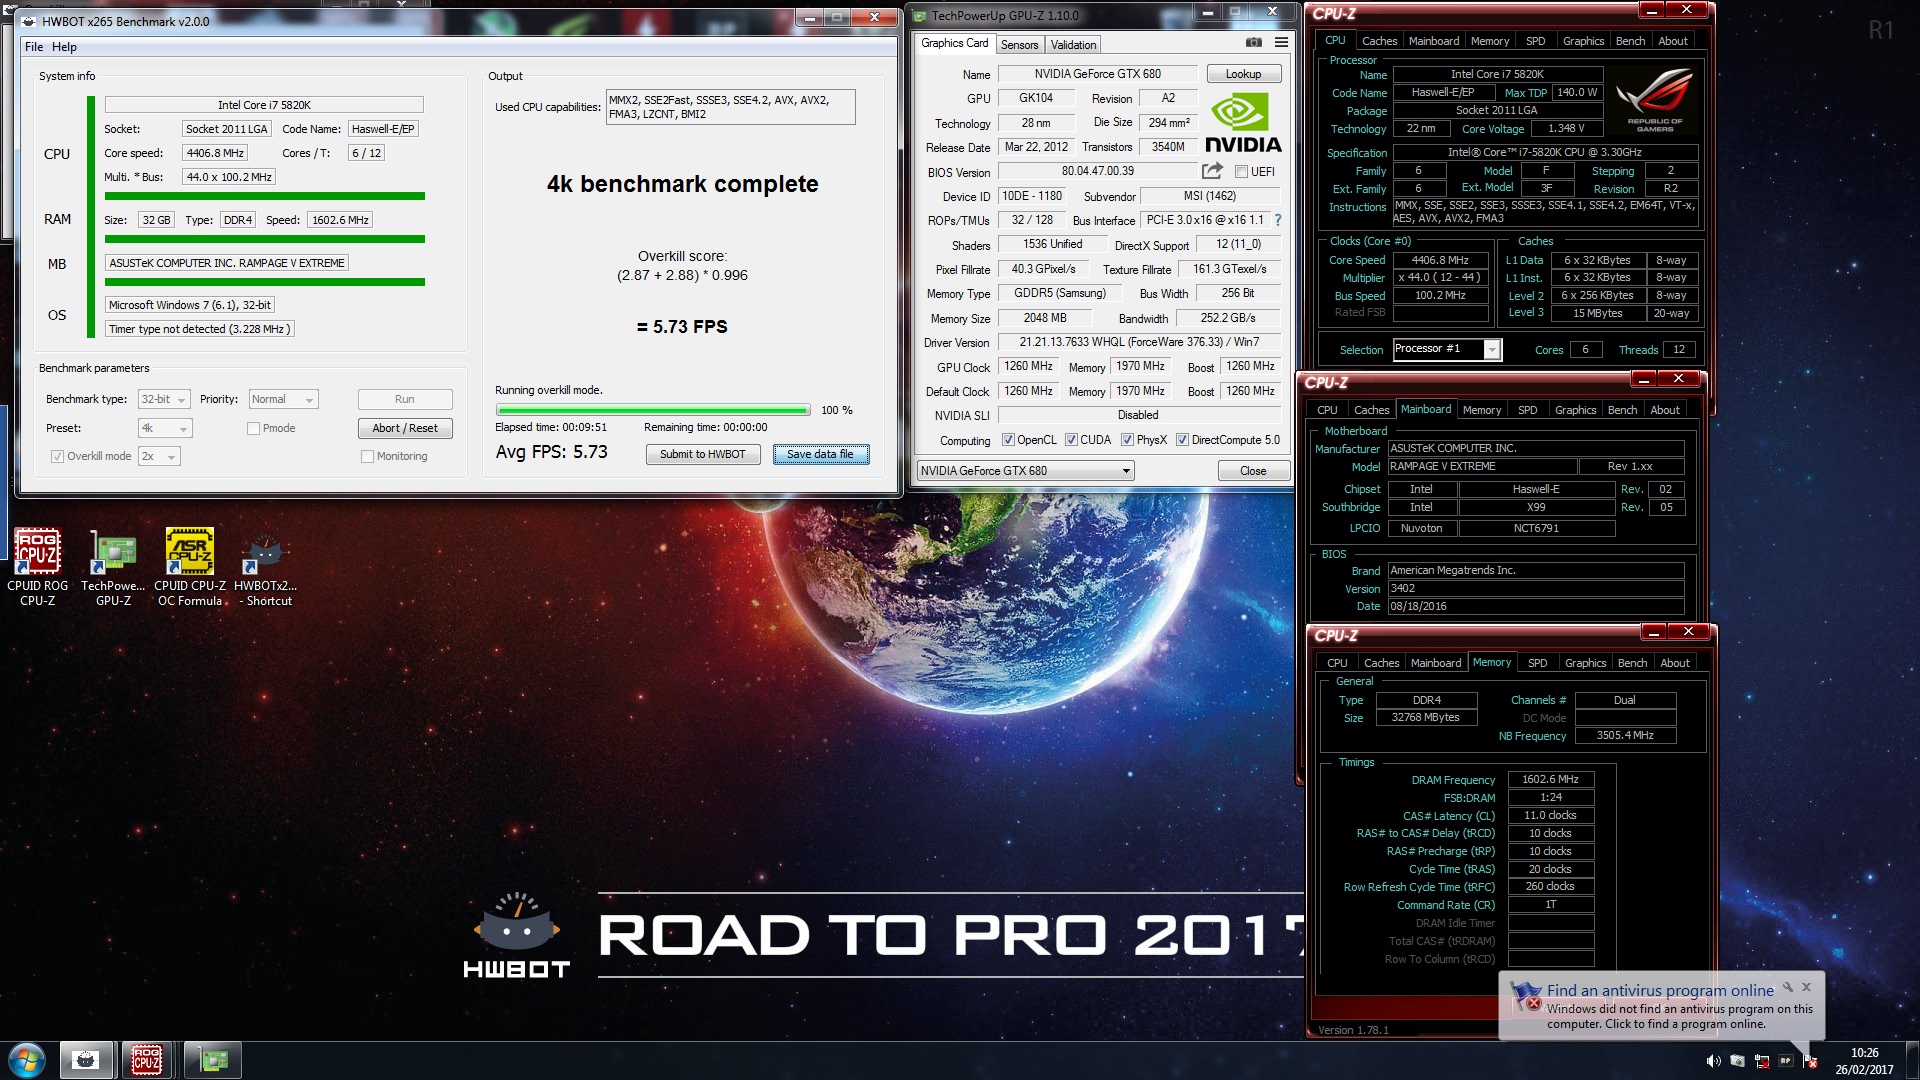The width and height of the screenshot is (1920, 1080).
Task: Open Bench tab in the top CPU-Z window
Action: click(x=1630, y=41)
